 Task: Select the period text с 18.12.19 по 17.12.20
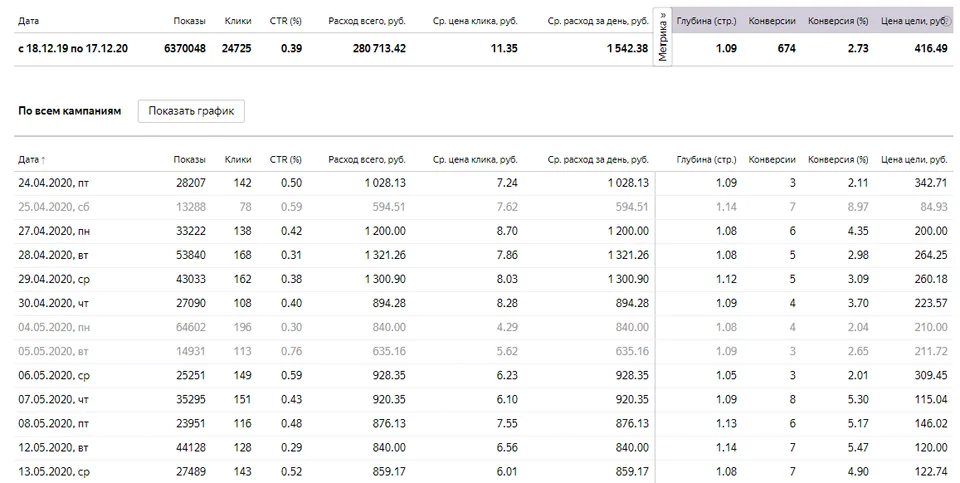coord(73,48)
